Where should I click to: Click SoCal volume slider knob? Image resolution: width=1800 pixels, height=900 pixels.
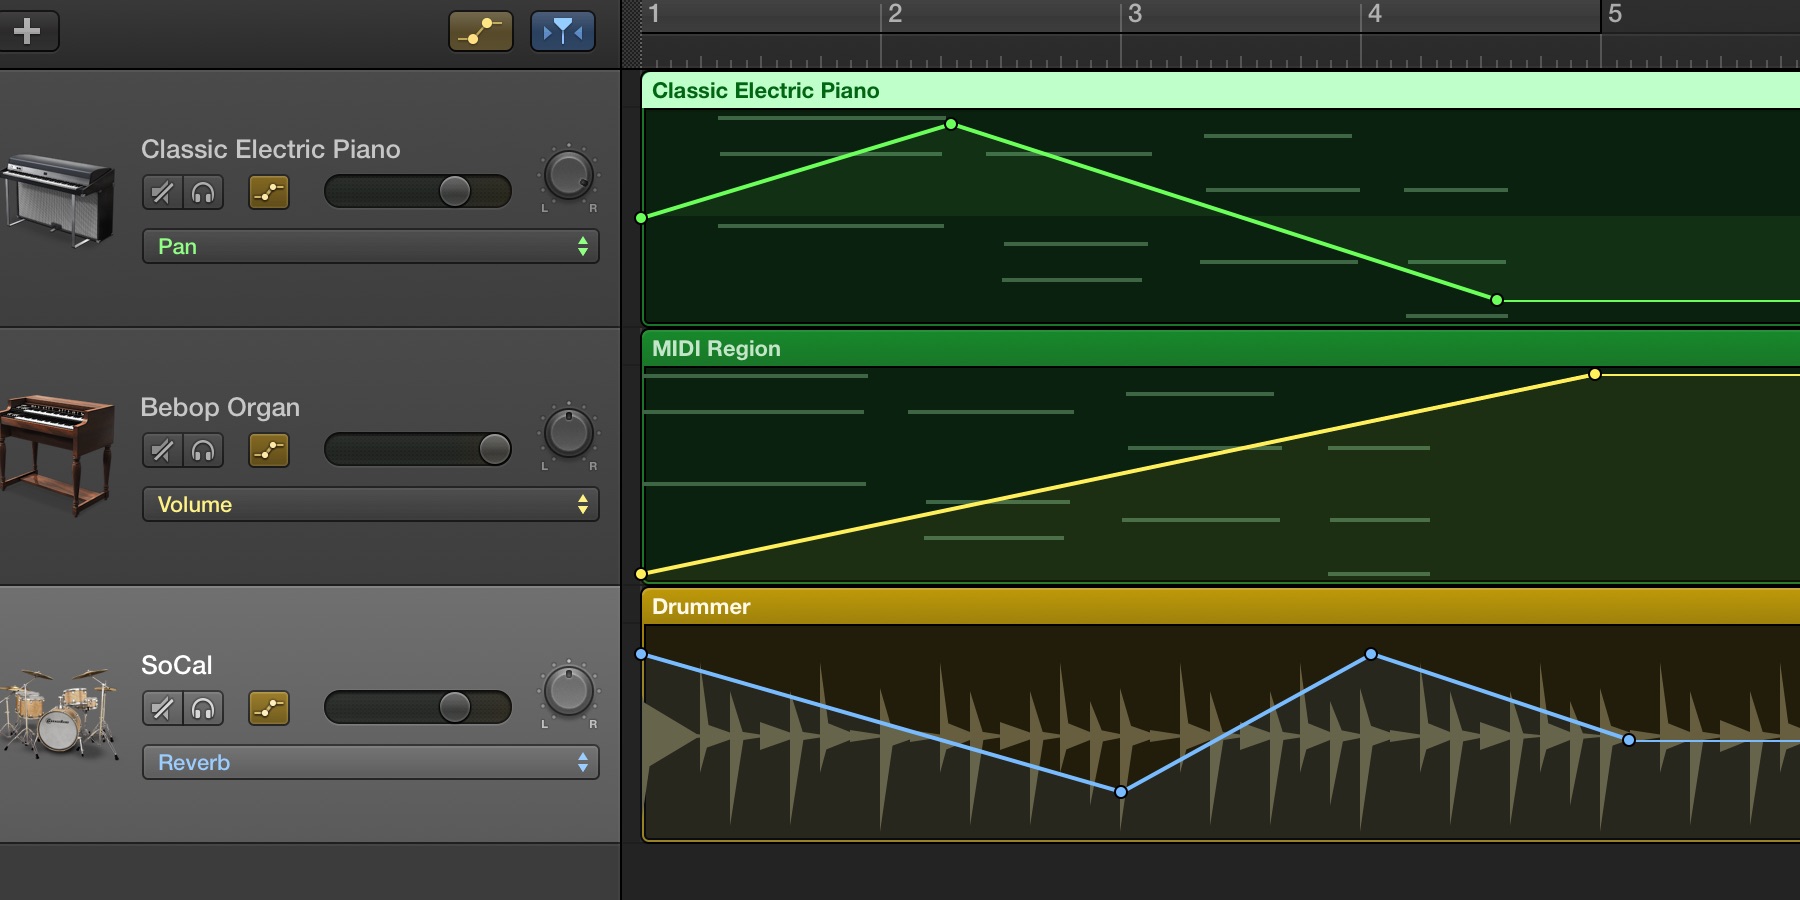point(455,707)
